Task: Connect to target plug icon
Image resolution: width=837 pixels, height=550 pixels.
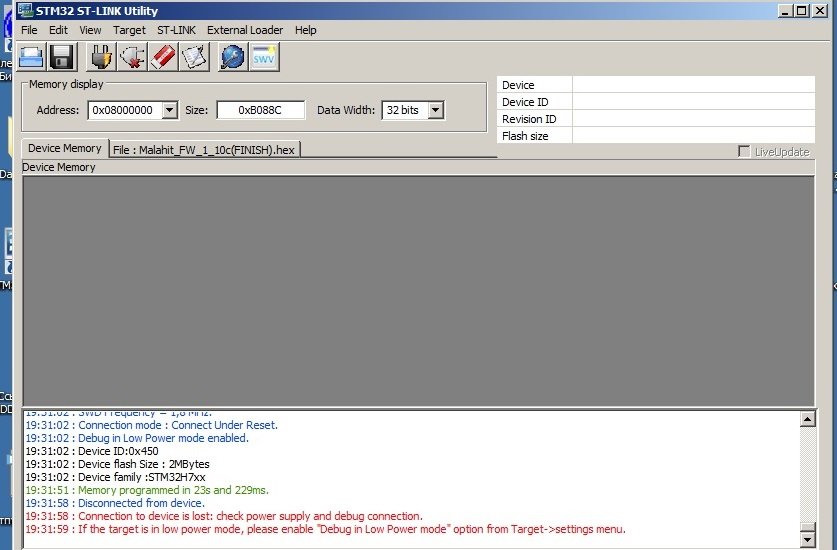Action: pos(101,57)
